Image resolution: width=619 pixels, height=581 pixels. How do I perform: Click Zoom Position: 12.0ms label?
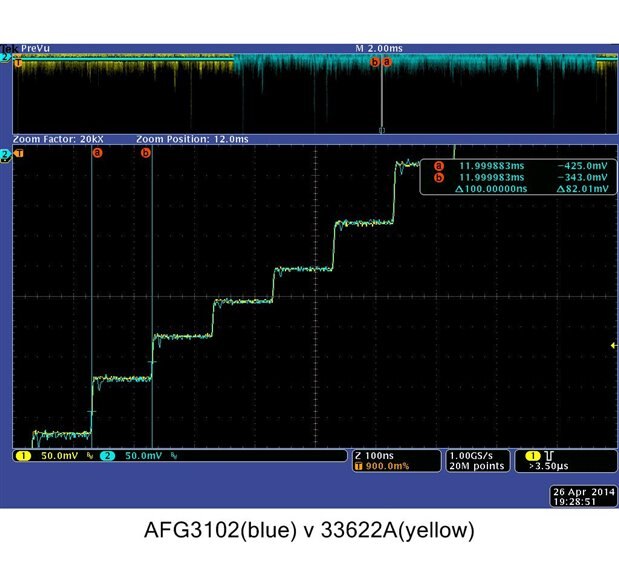coord(192,139)
